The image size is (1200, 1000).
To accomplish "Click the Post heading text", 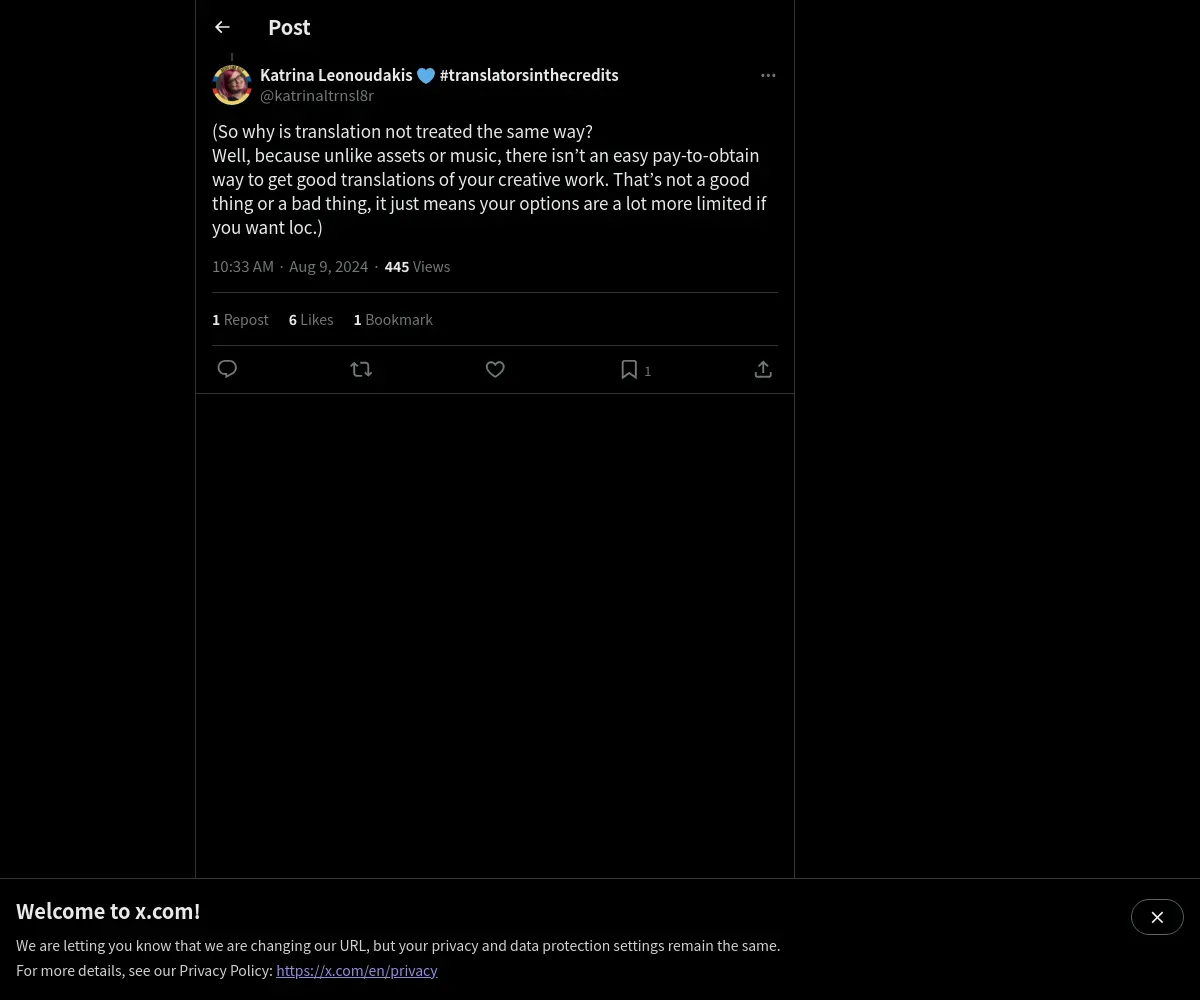I will pyautogui.click(x=289, y=27).
